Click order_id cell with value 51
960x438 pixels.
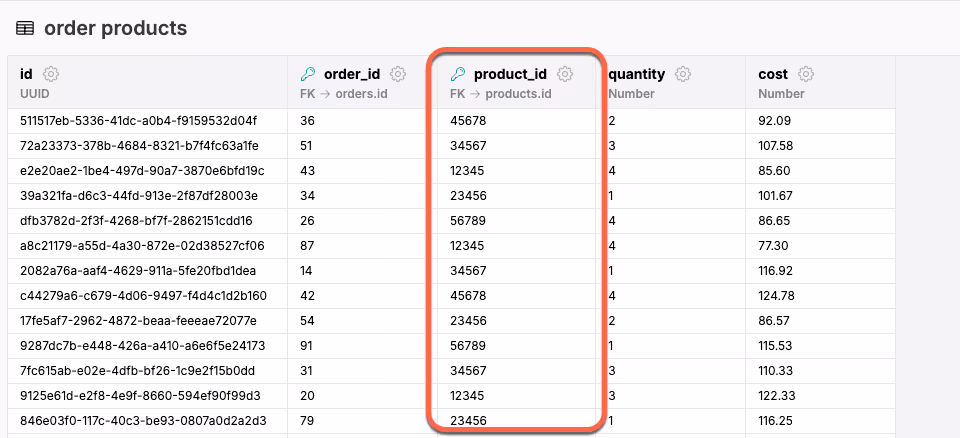(362, 146)
